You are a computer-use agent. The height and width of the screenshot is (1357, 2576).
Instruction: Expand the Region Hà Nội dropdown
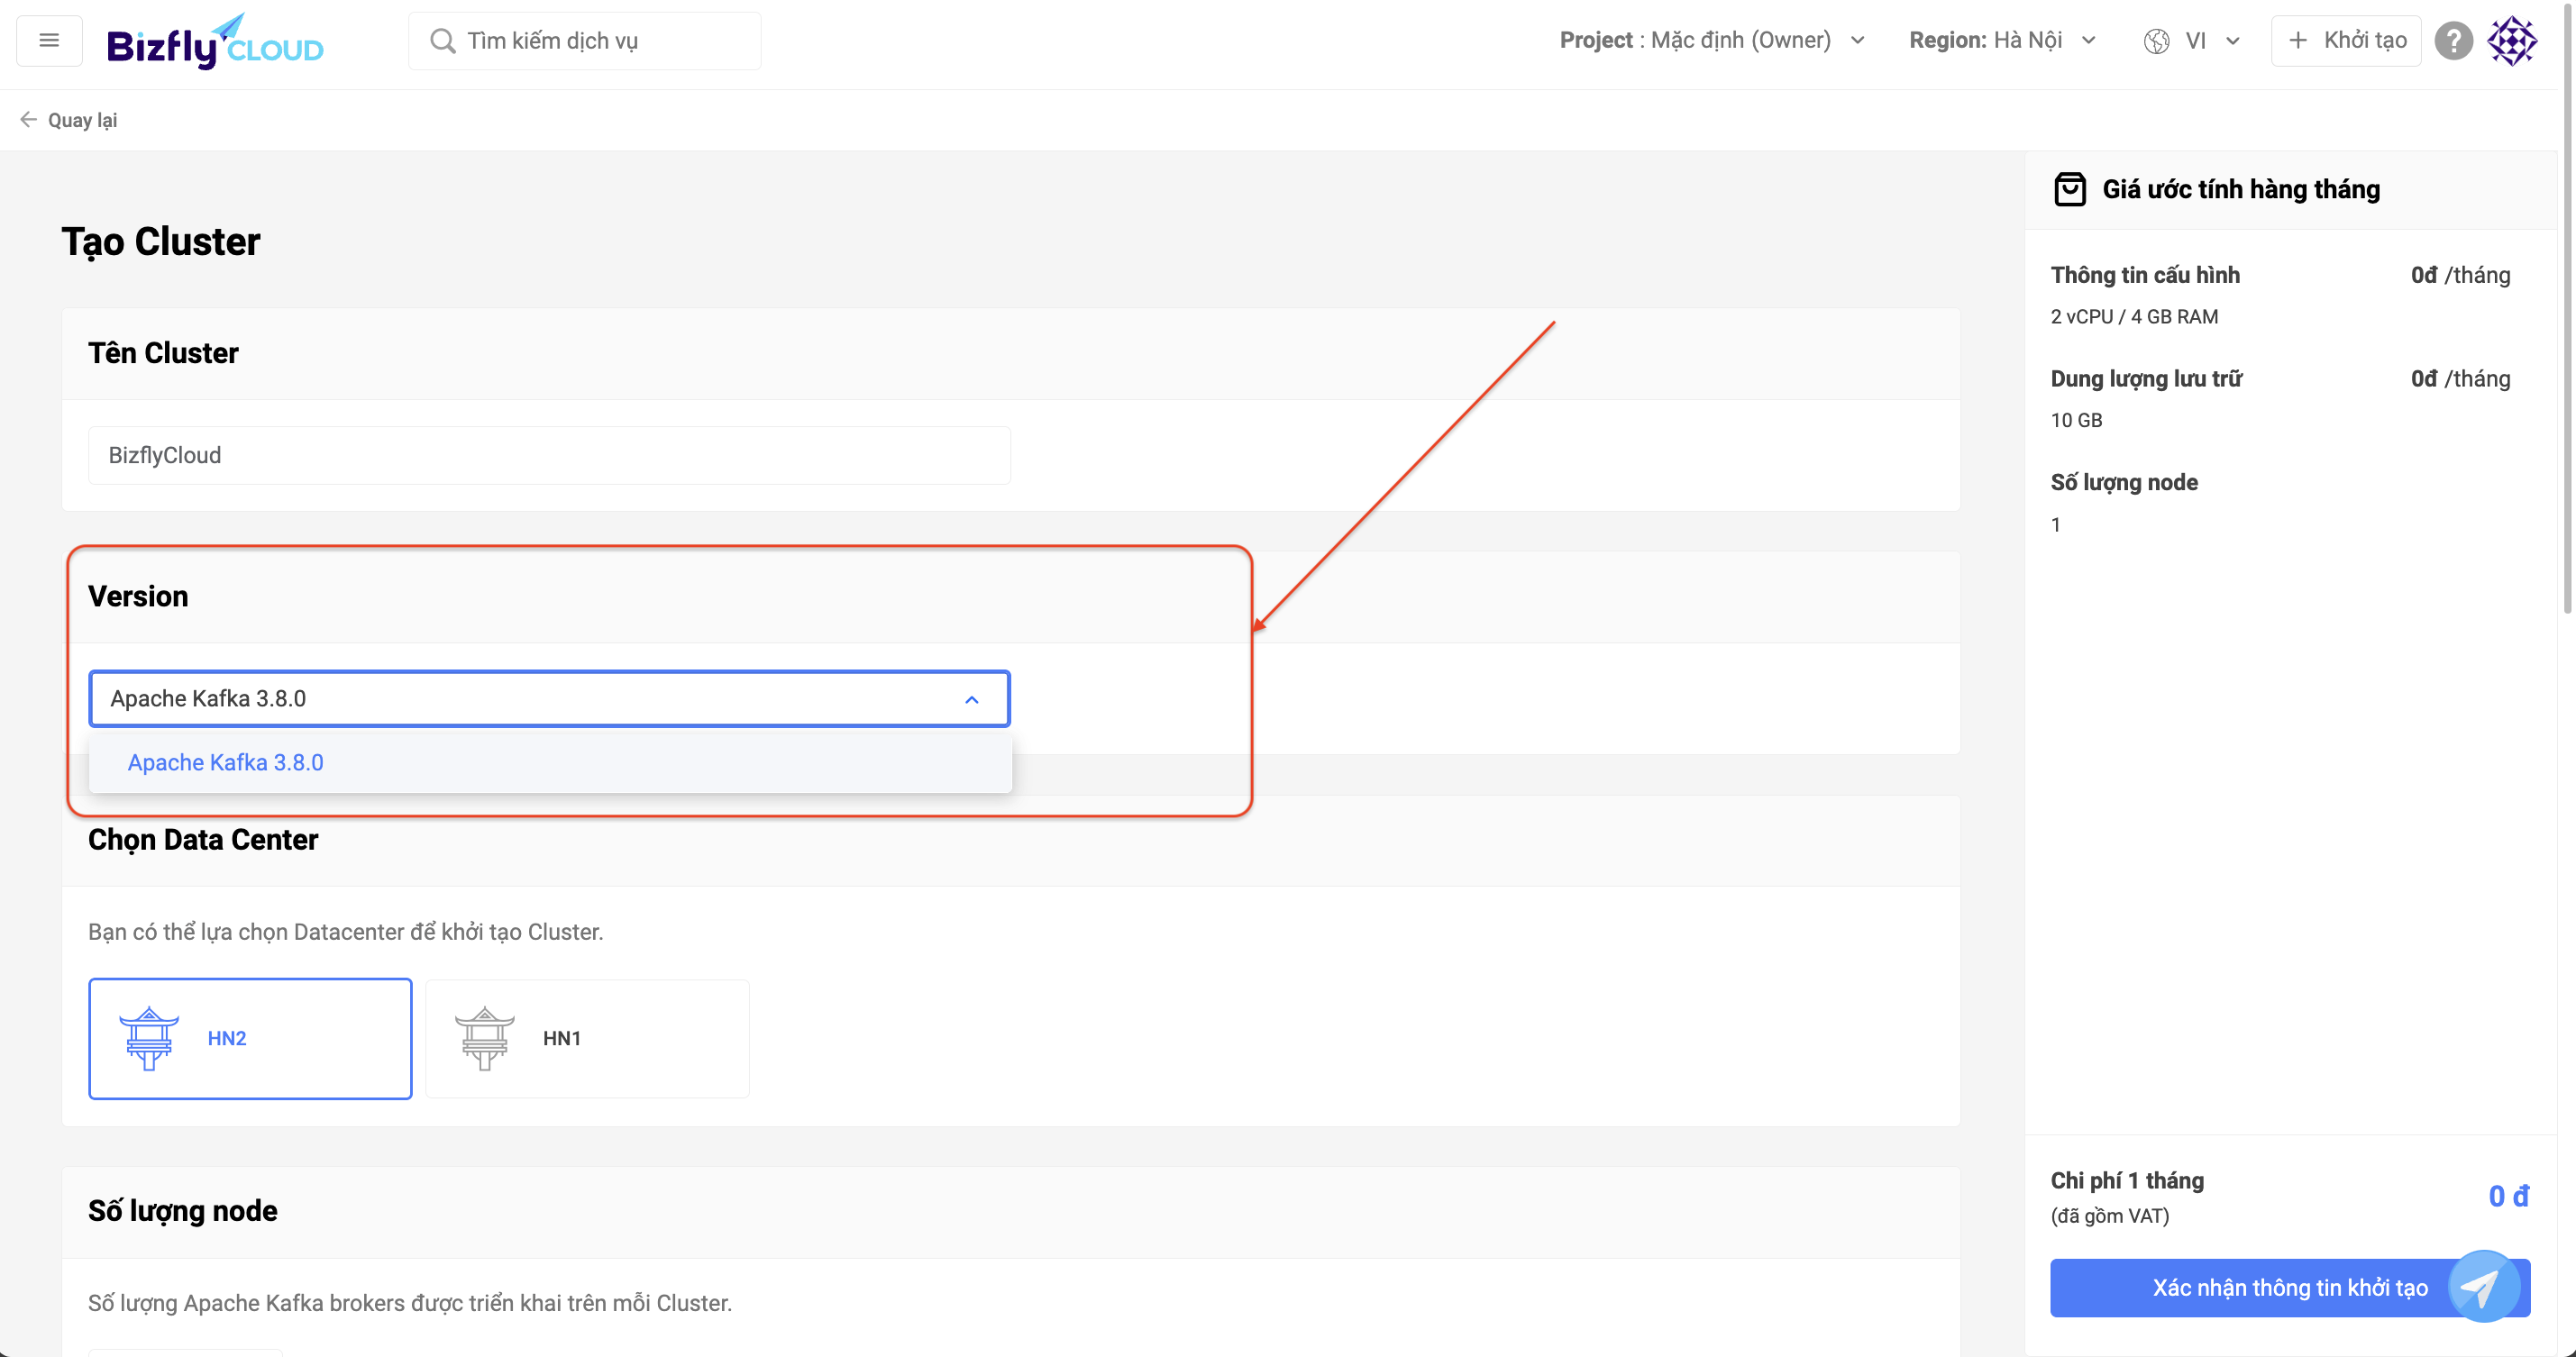coord(2001,40)
